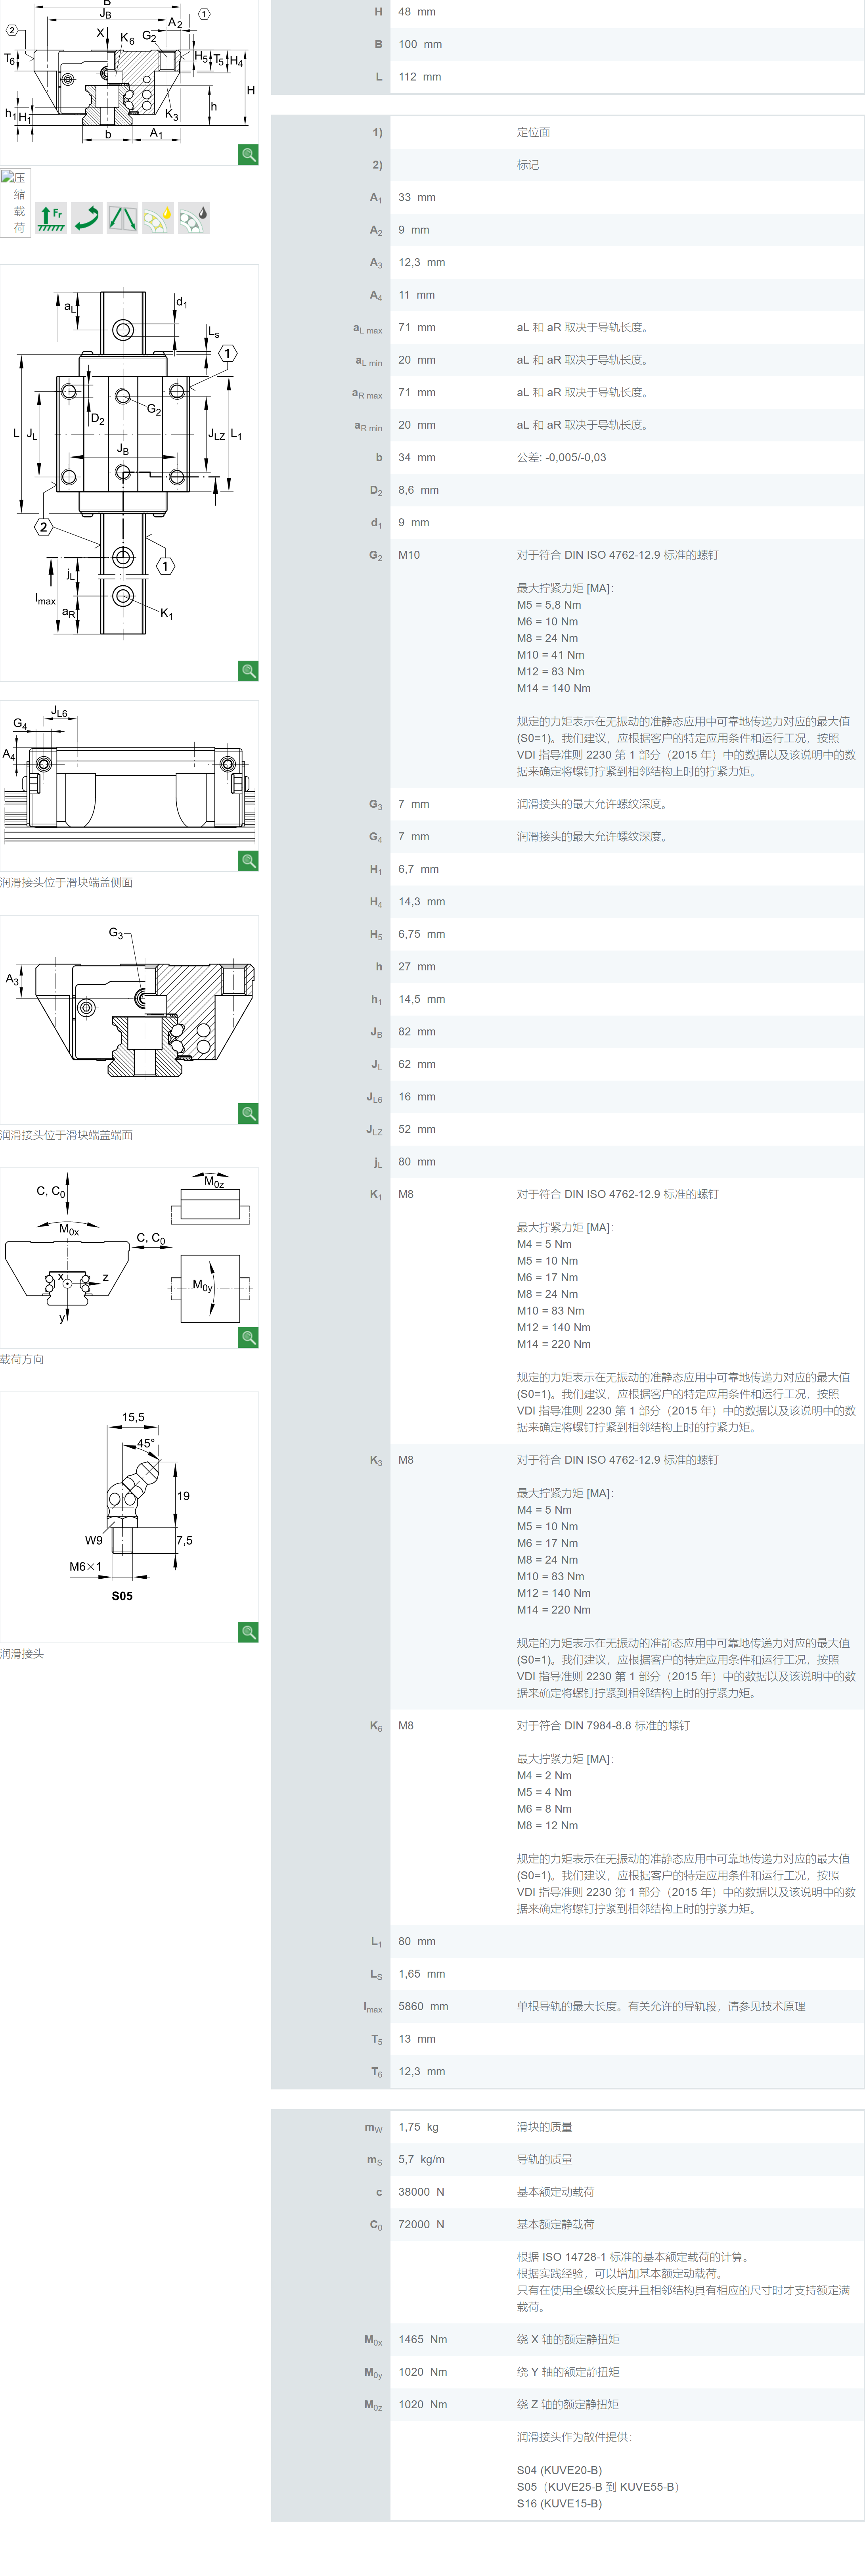
Task: Select the carriage mass 1,75 kg
Action: pos(418,2127)
